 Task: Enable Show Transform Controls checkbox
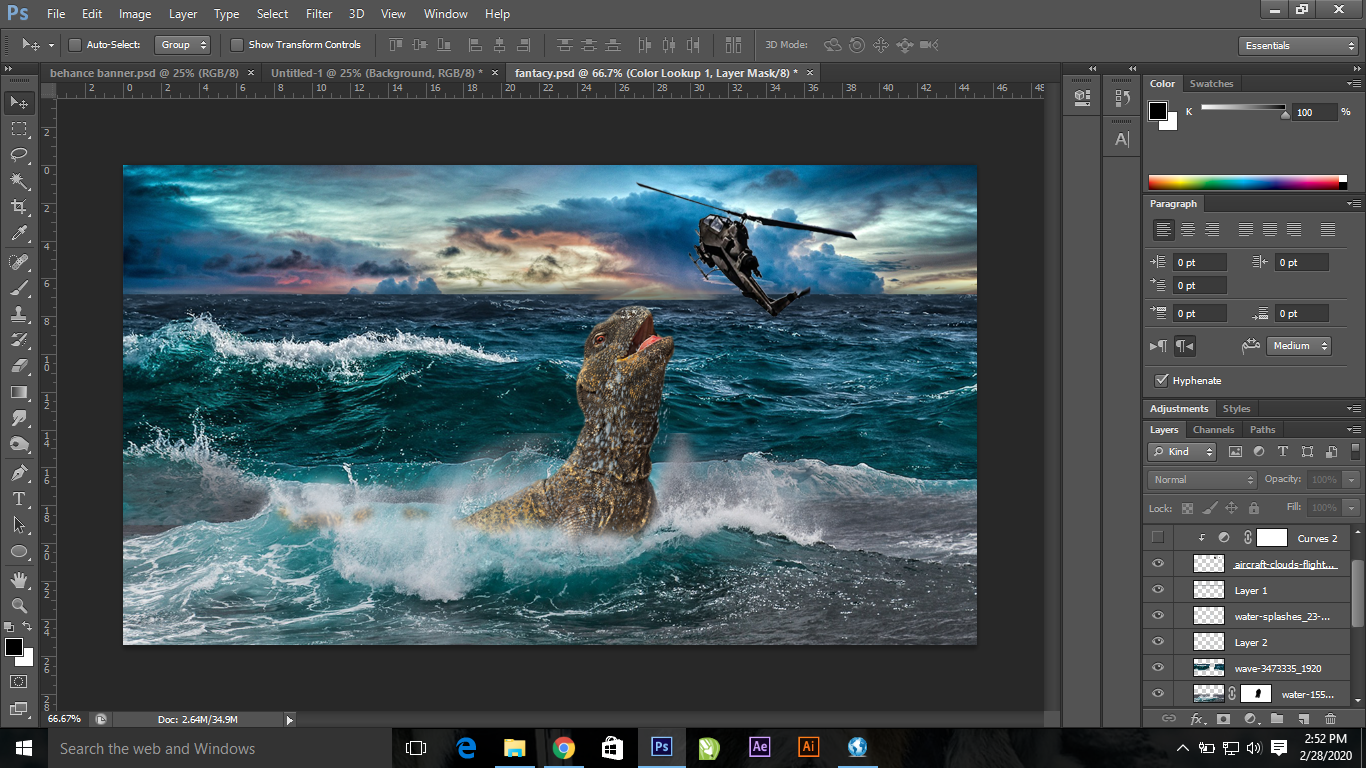[237, 45]
